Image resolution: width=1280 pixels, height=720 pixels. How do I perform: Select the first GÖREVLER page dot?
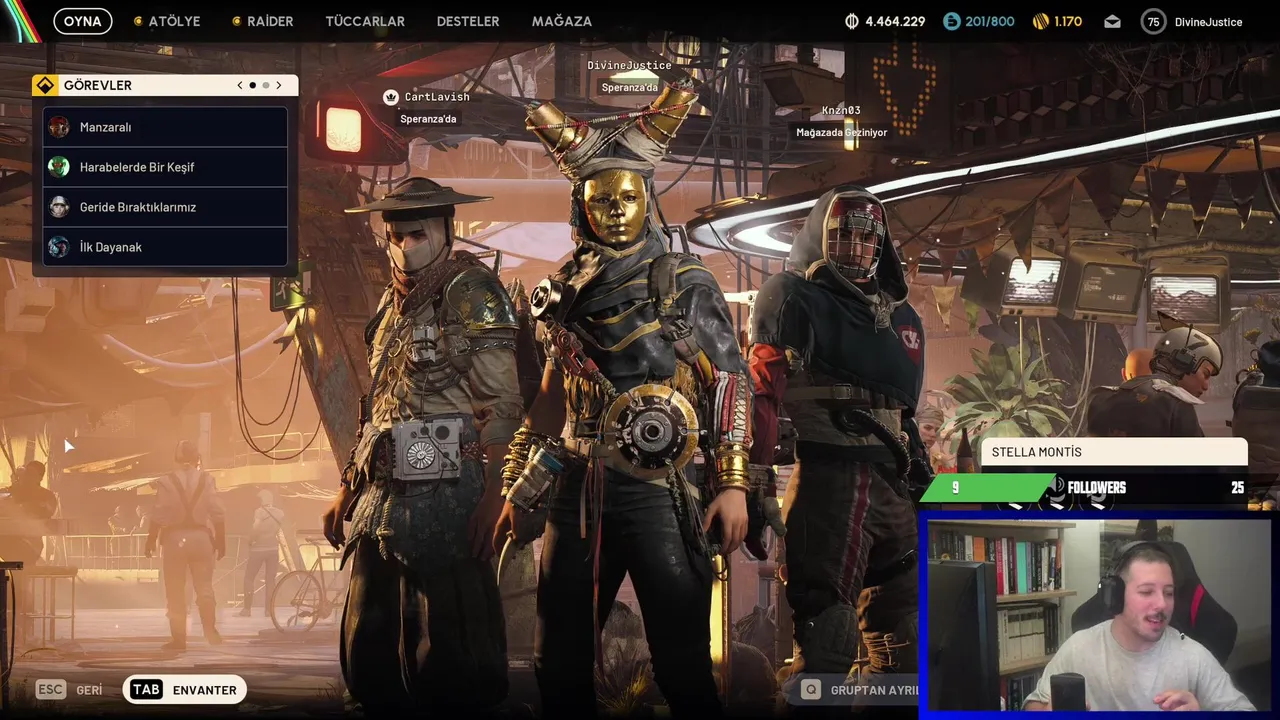pos(252,85)
